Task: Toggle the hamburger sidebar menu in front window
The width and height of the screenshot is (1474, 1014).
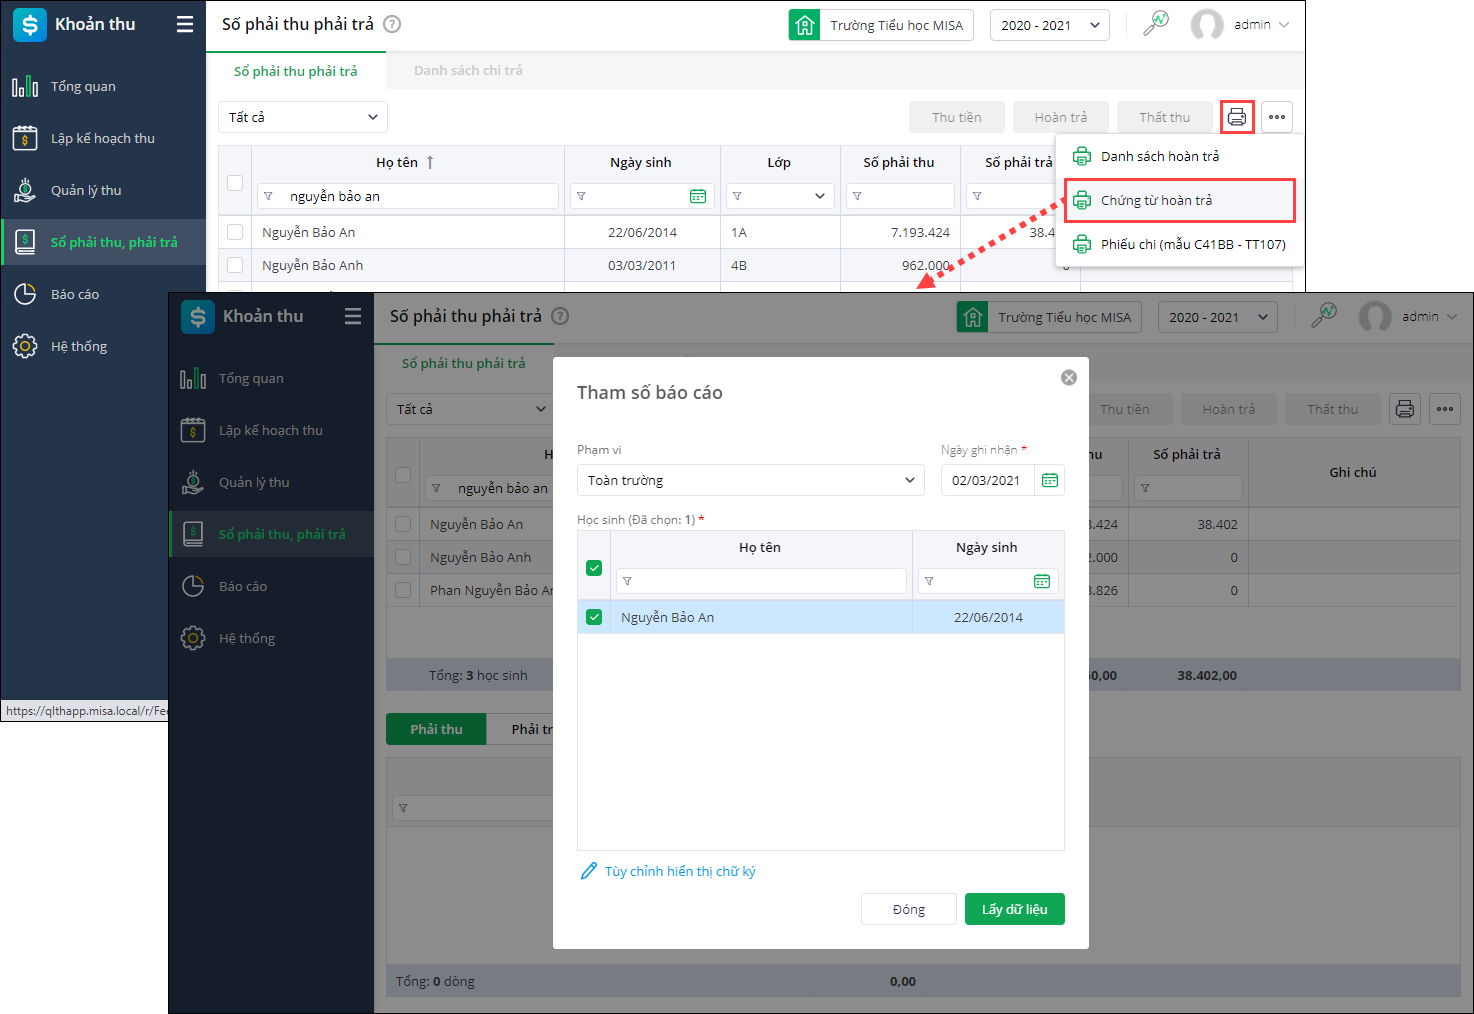Action: (353, 317)
